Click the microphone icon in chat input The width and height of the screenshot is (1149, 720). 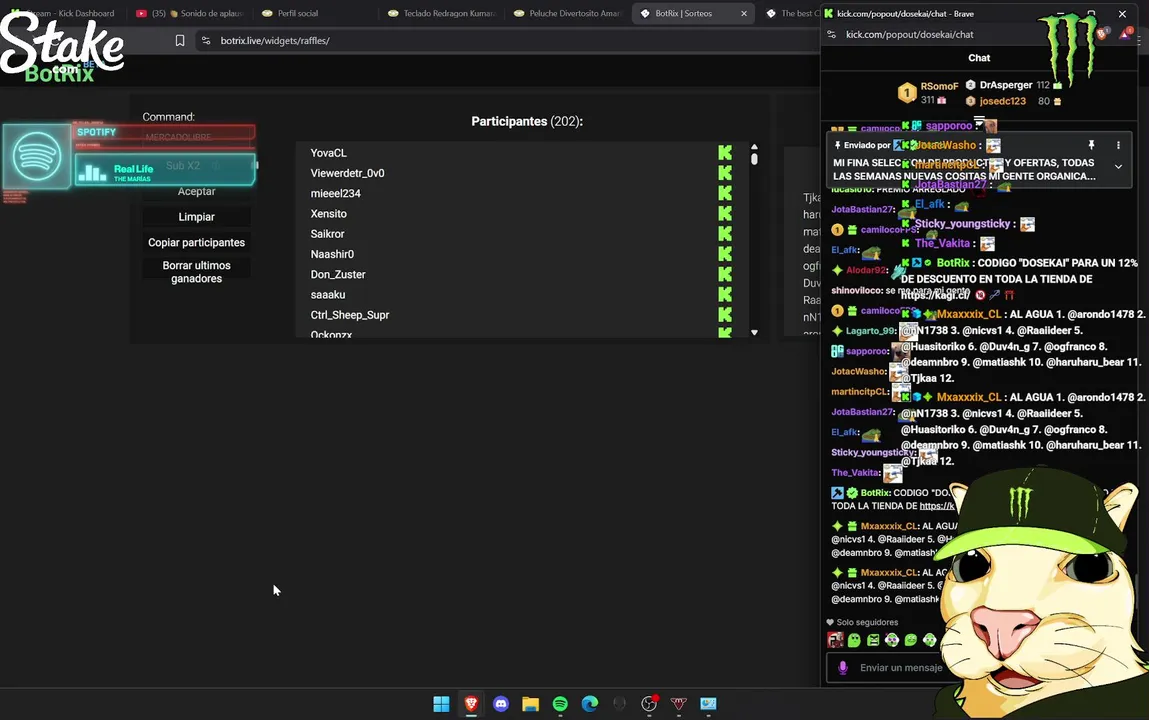coord(843,667)
